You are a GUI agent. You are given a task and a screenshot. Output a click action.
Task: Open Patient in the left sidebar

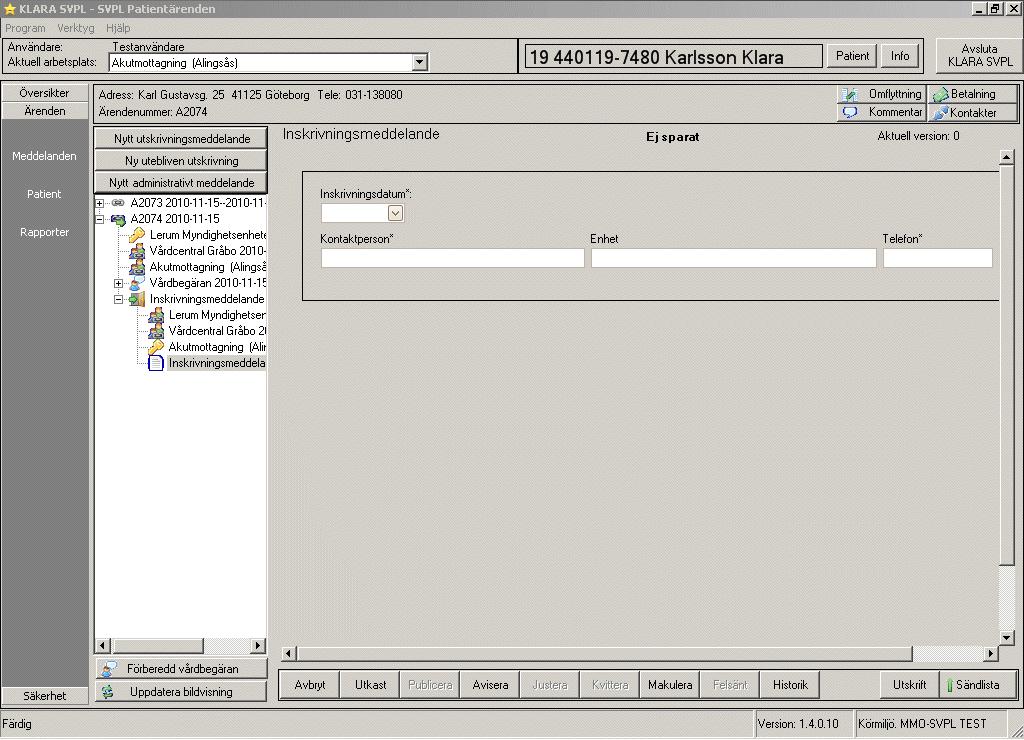[44, 194]
